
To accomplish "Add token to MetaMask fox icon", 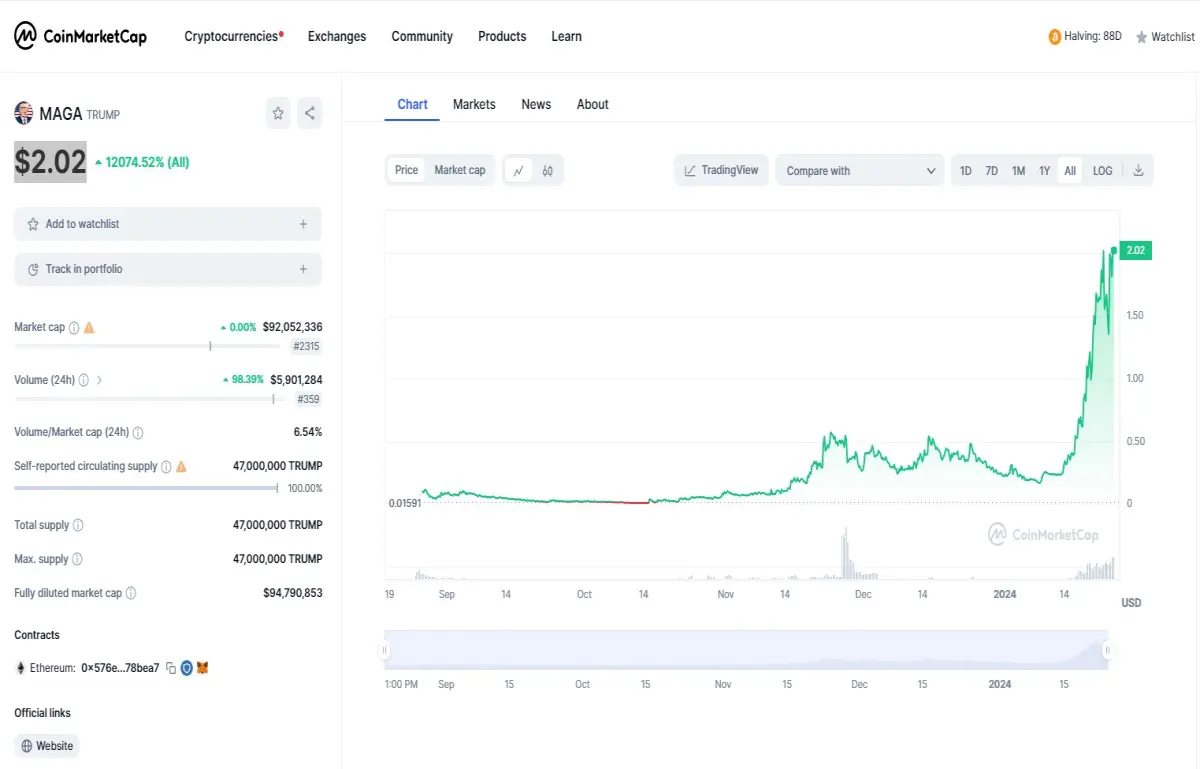I will click(x=202, y=668).
